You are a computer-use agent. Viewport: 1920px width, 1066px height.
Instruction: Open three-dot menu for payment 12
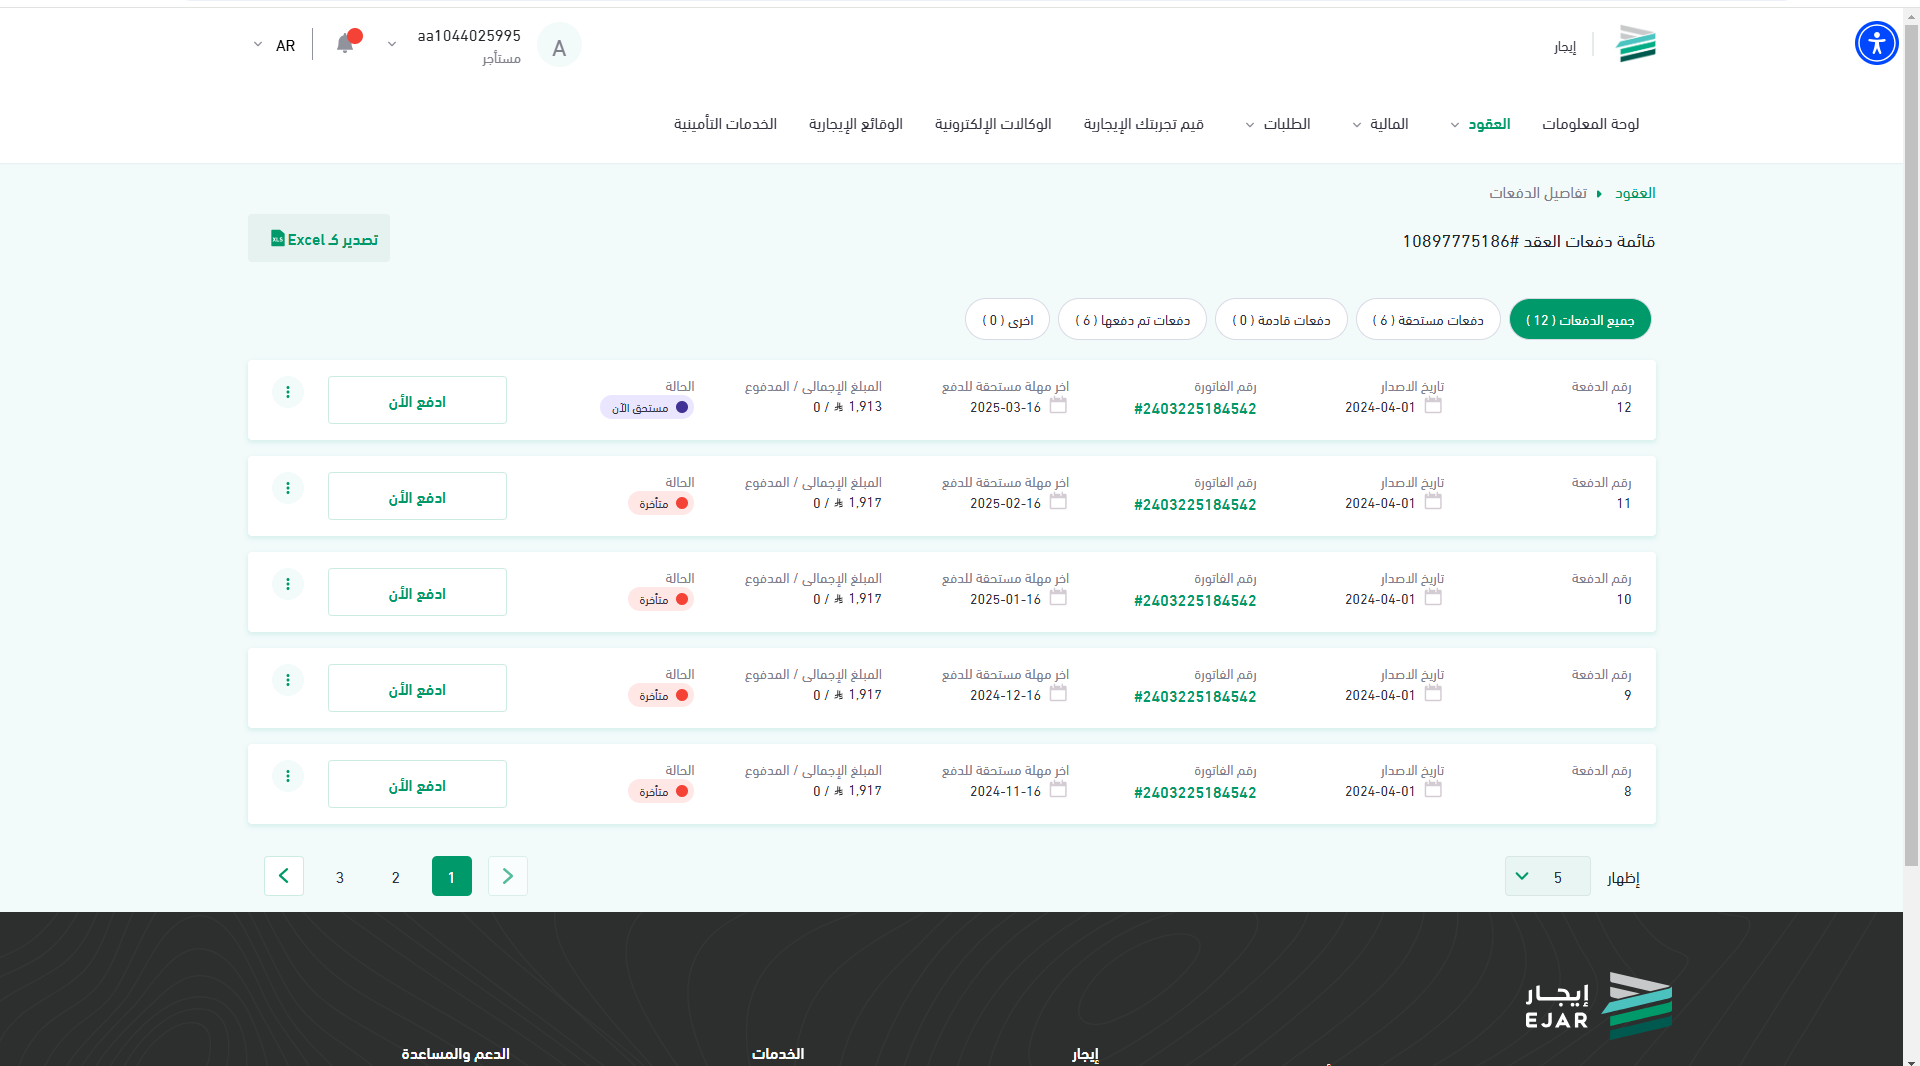tap(288, 392)
